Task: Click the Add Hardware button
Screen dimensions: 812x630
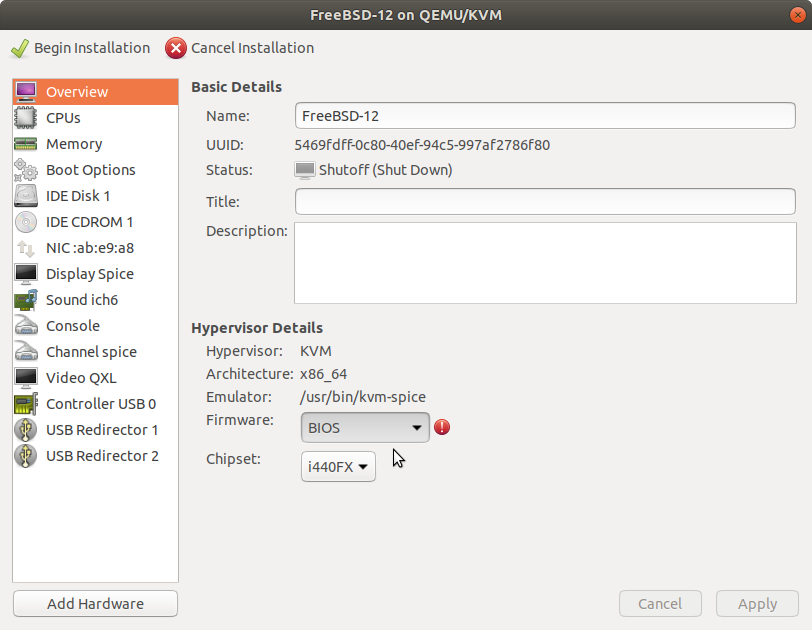Action: tap(95, 604)
